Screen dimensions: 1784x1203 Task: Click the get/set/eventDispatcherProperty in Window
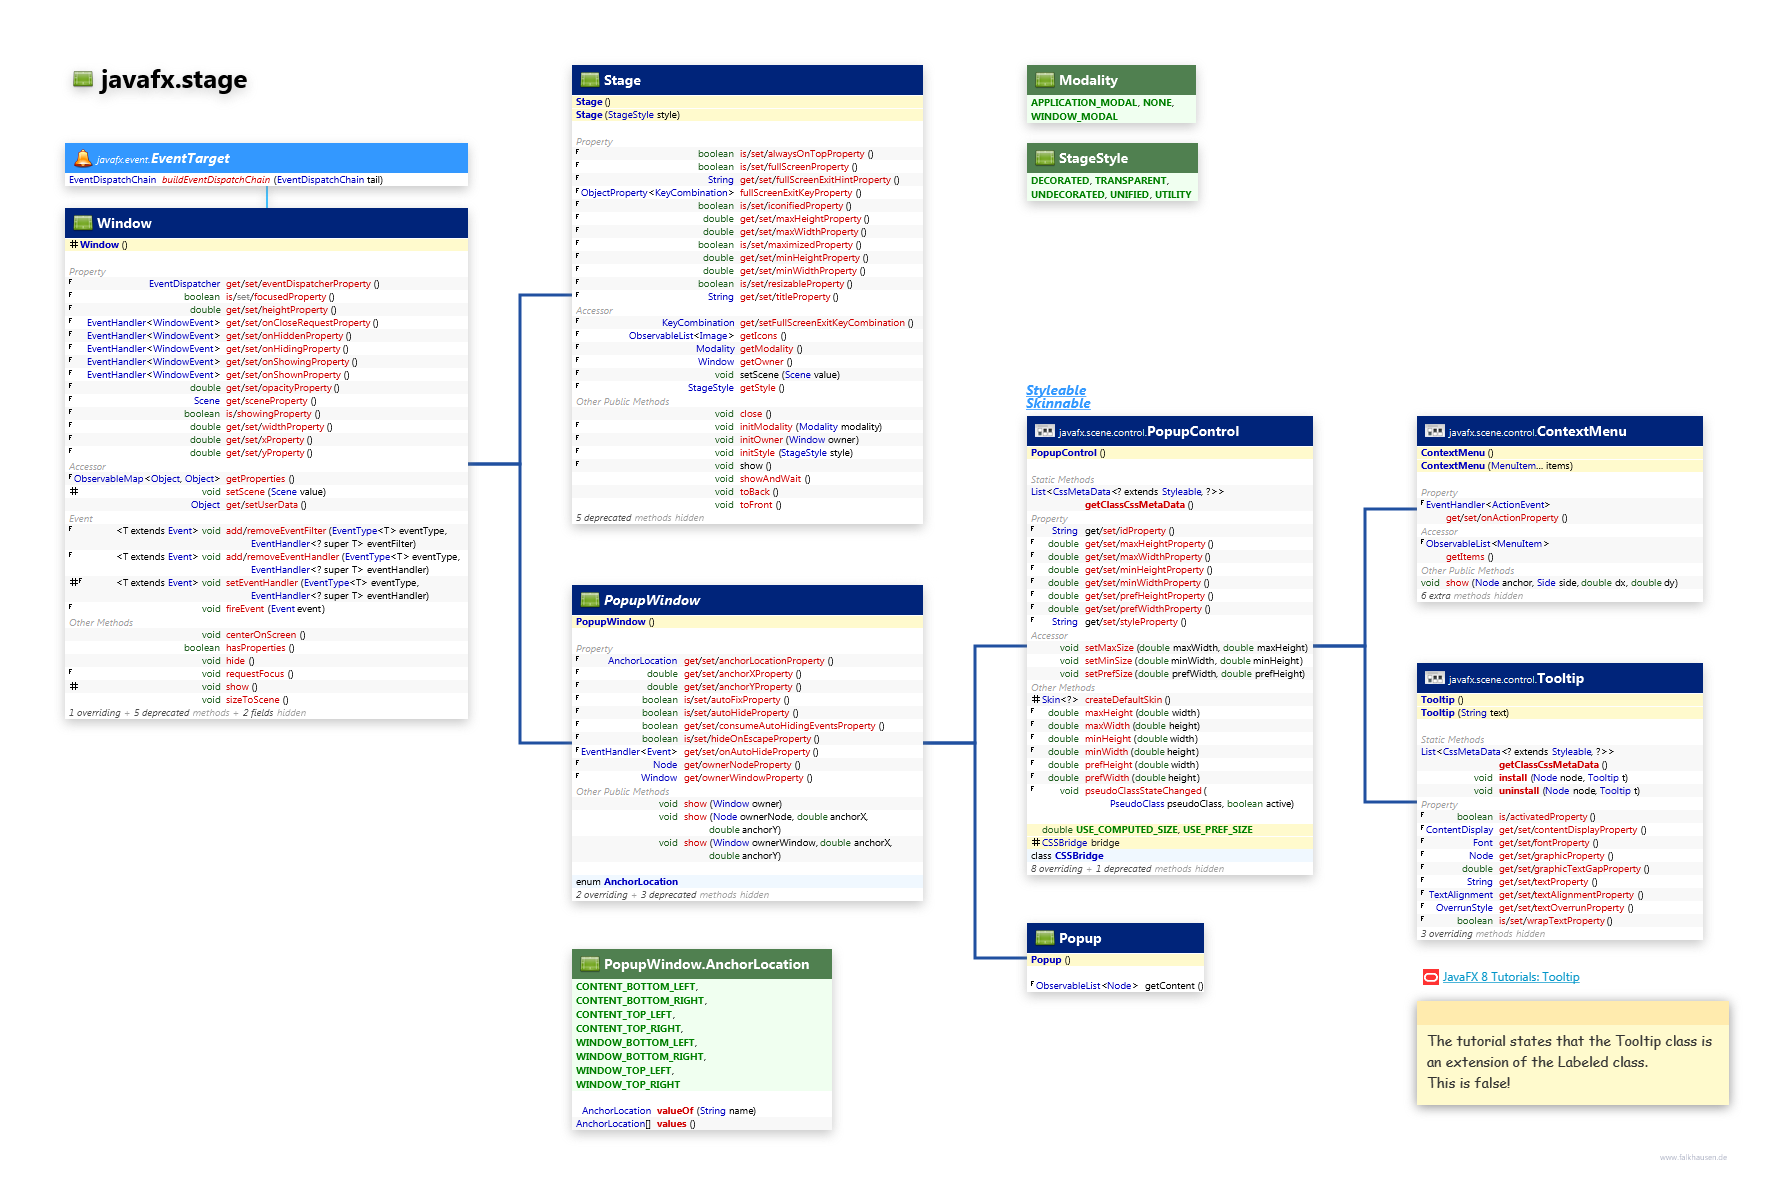point(298,284)
